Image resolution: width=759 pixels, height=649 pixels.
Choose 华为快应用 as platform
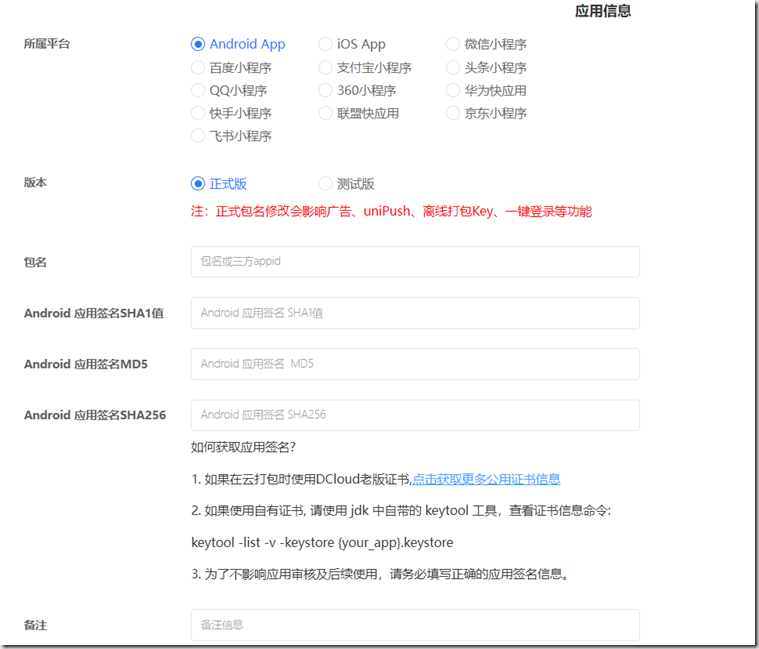453,91
